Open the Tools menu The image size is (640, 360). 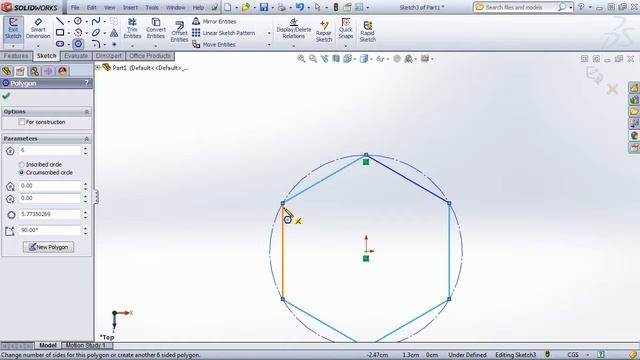pyautogui.click(x=152, y=7)
